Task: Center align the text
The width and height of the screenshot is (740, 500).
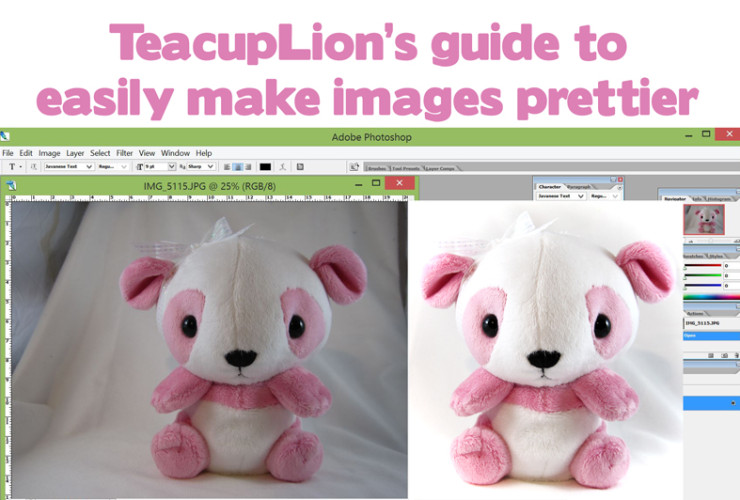Action: 238,167
